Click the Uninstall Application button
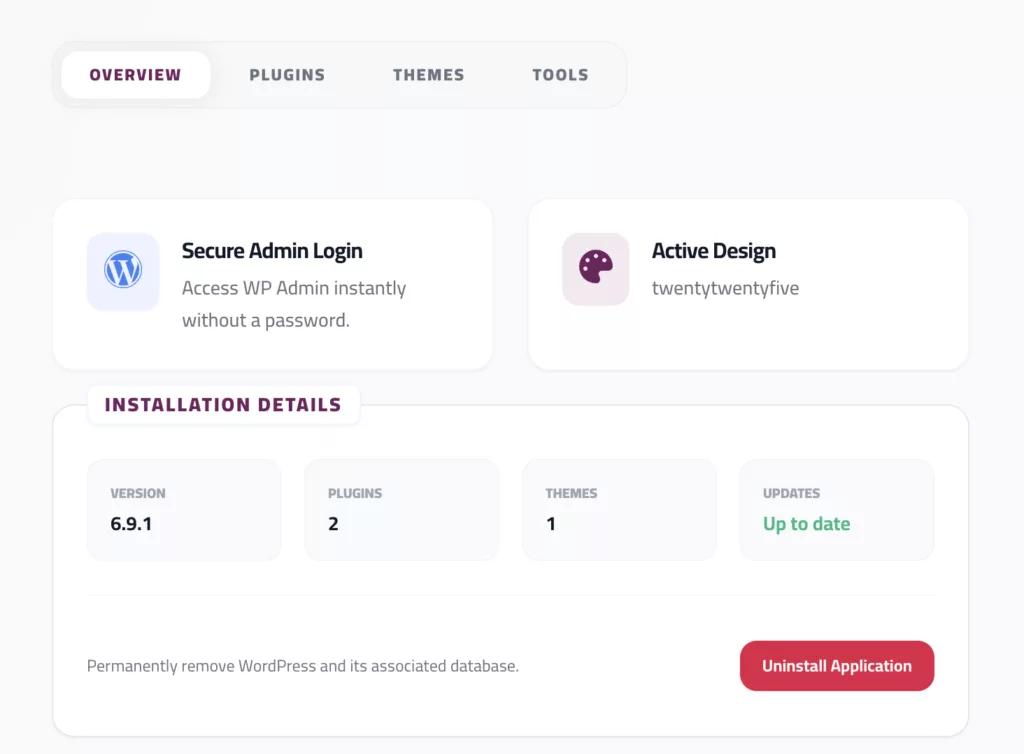The width and height of the screenshot is (1024, 754). point(836,665)
